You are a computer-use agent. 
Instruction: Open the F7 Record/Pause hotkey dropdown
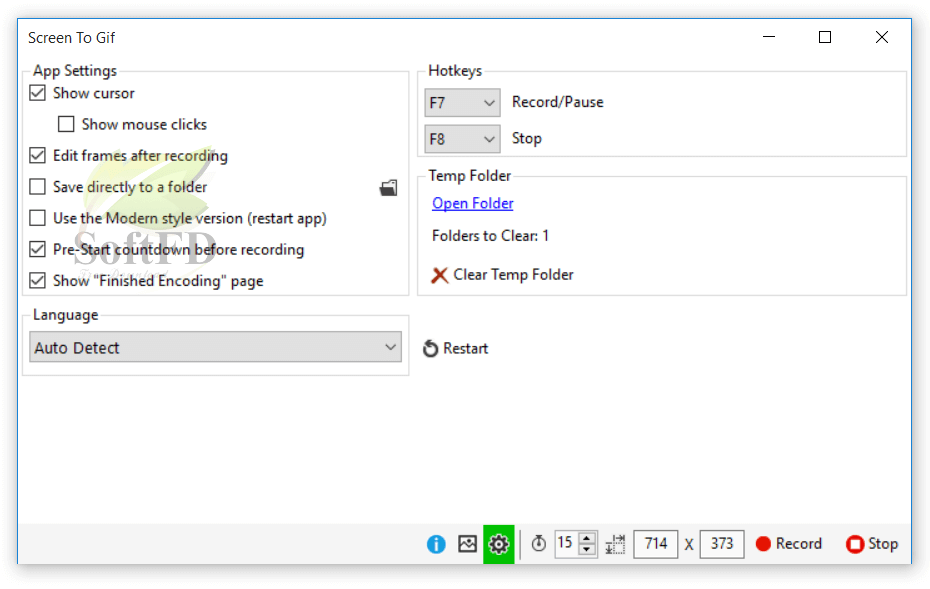pyautogui.click(x=462, y=103)
